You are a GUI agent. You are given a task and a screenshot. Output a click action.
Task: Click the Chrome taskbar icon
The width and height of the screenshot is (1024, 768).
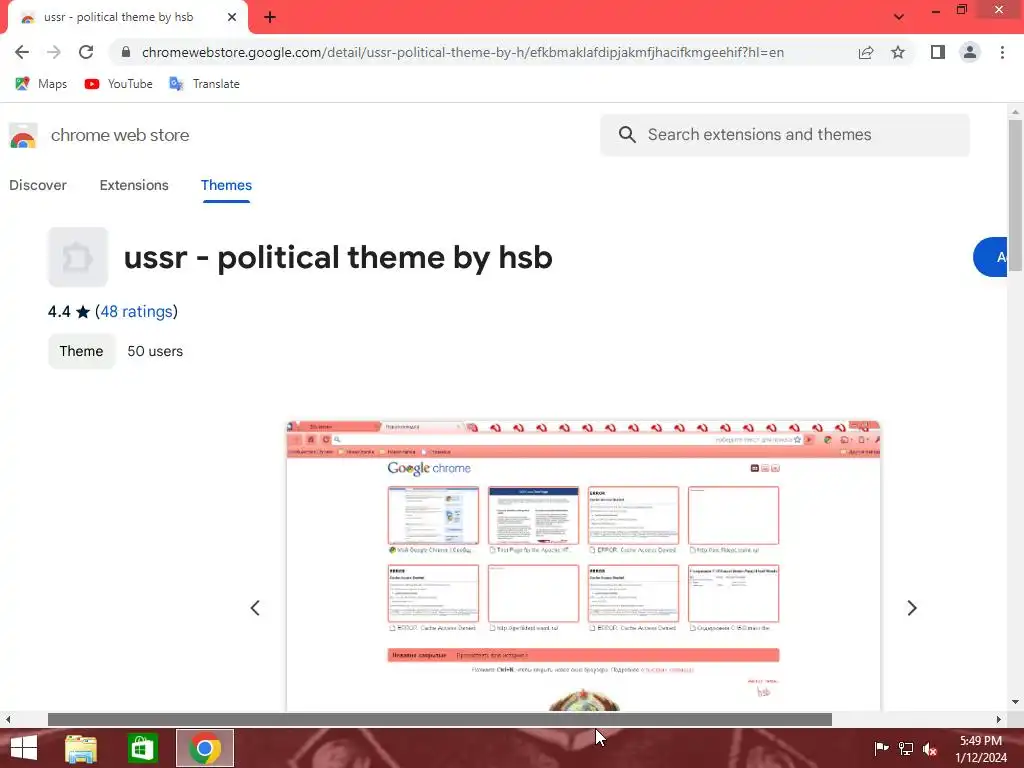click(204, 748)
